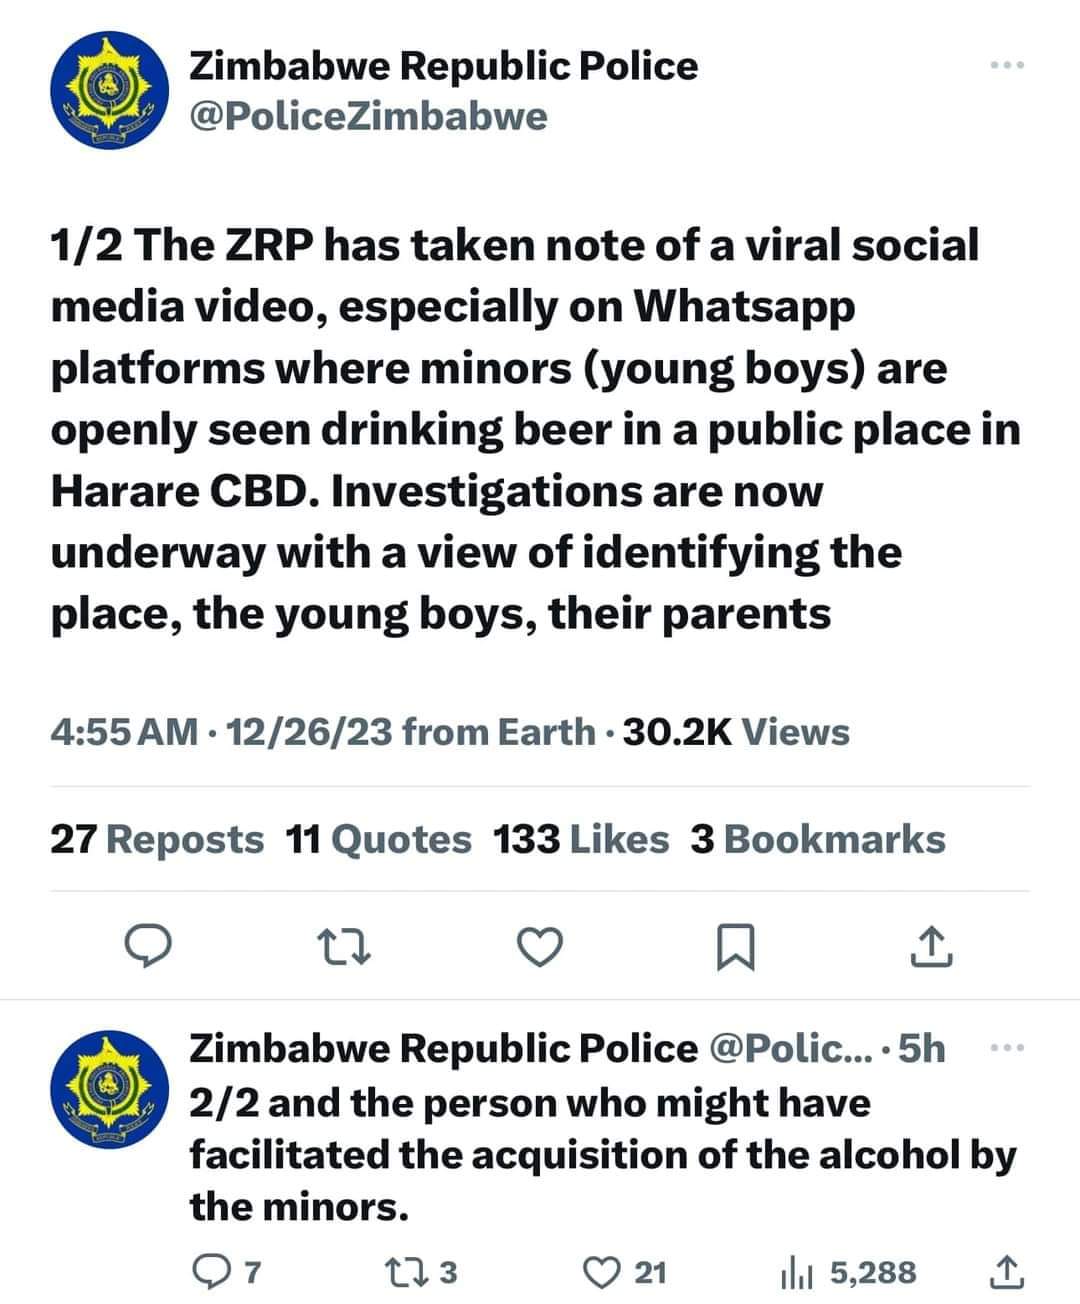The width and height of the screenshot is (1080, 1304).
Task: Repost the main tweet about viral video
Action: [x=343, y=945]
